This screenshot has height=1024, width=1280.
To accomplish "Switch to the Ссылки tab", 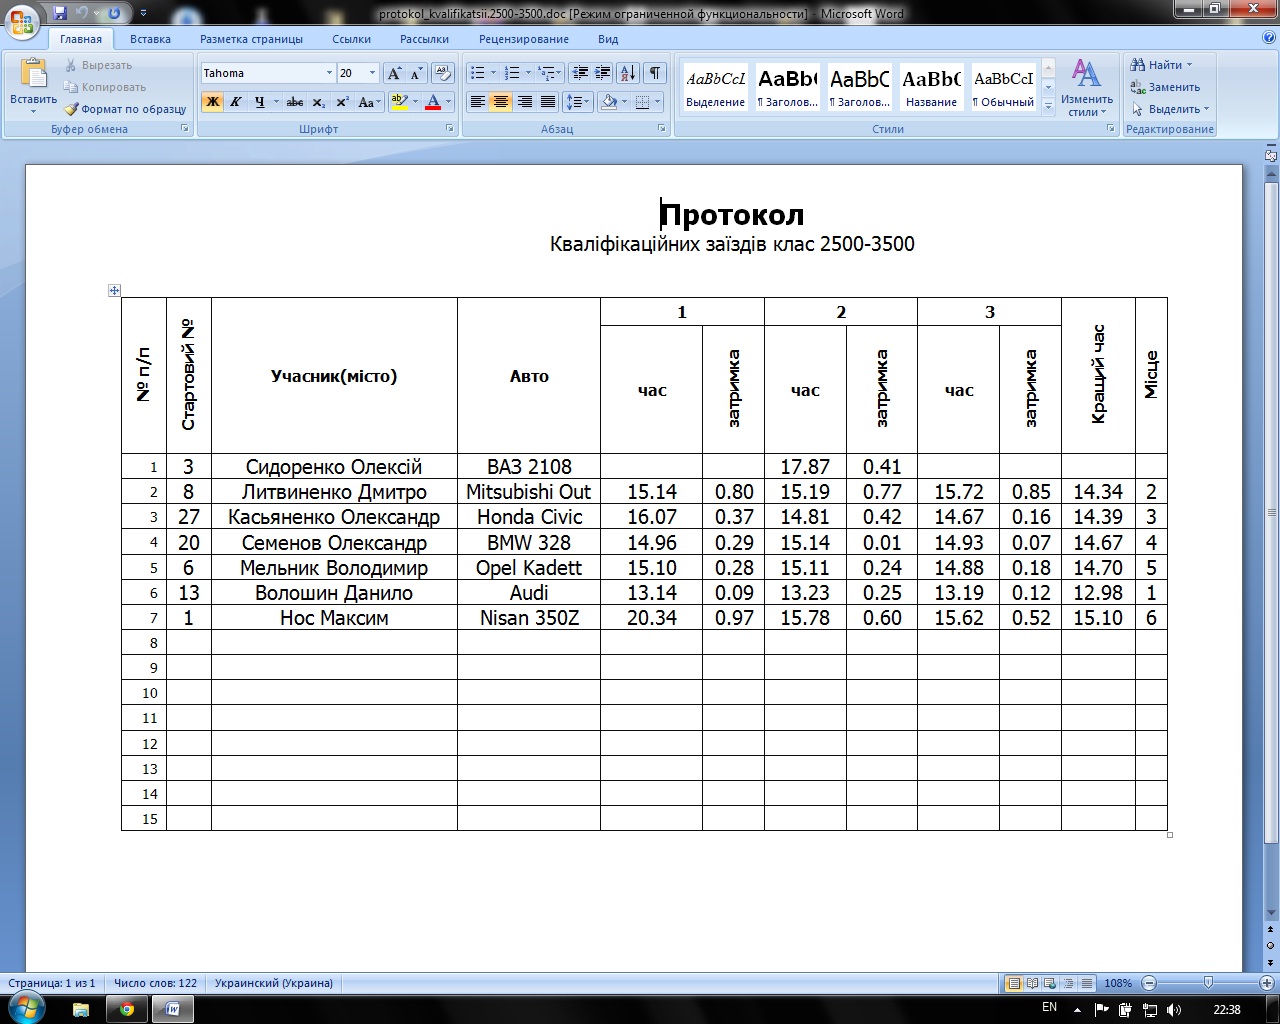I will 351,39.
